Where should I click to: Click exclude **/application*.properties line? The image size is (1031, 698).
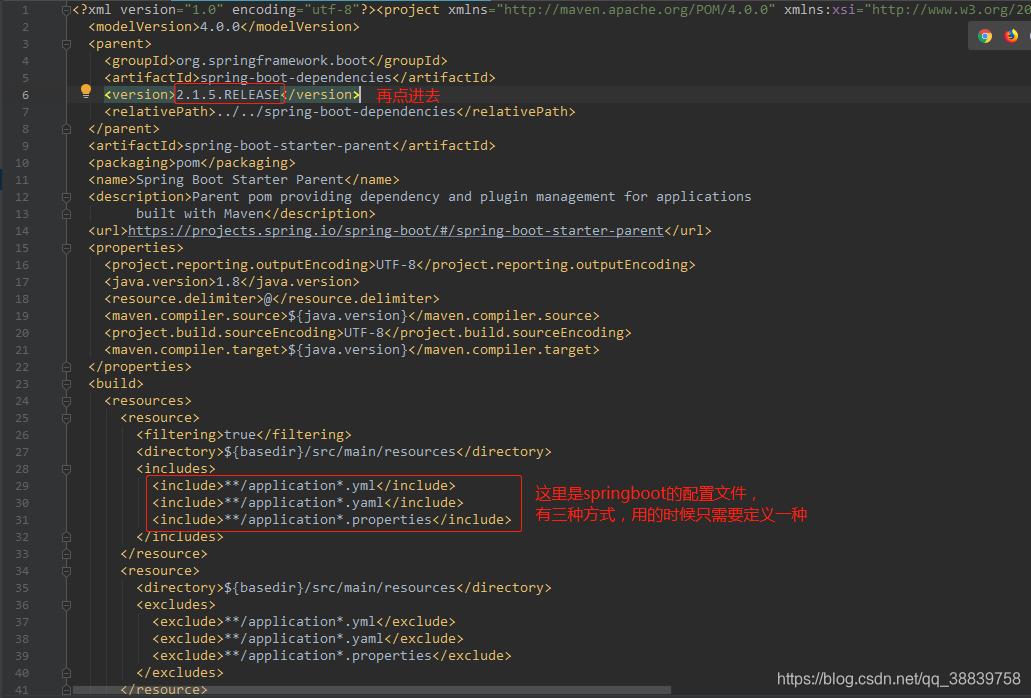click(332, 656)
